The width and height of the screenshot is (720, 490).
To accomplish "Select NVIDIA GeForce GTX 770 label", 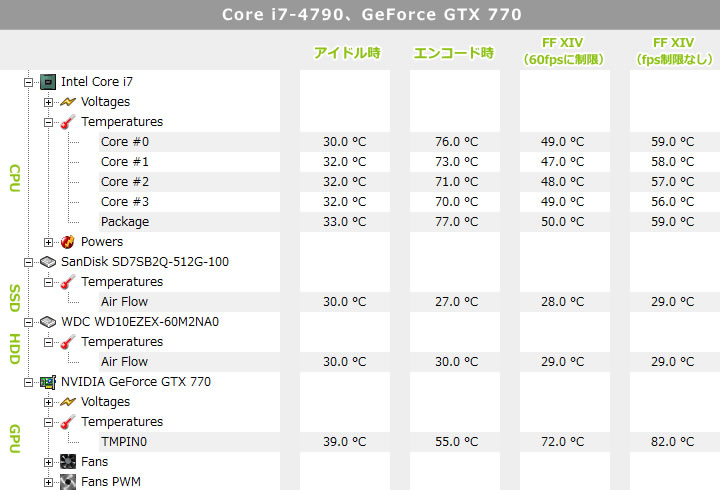I will (136, 382).
